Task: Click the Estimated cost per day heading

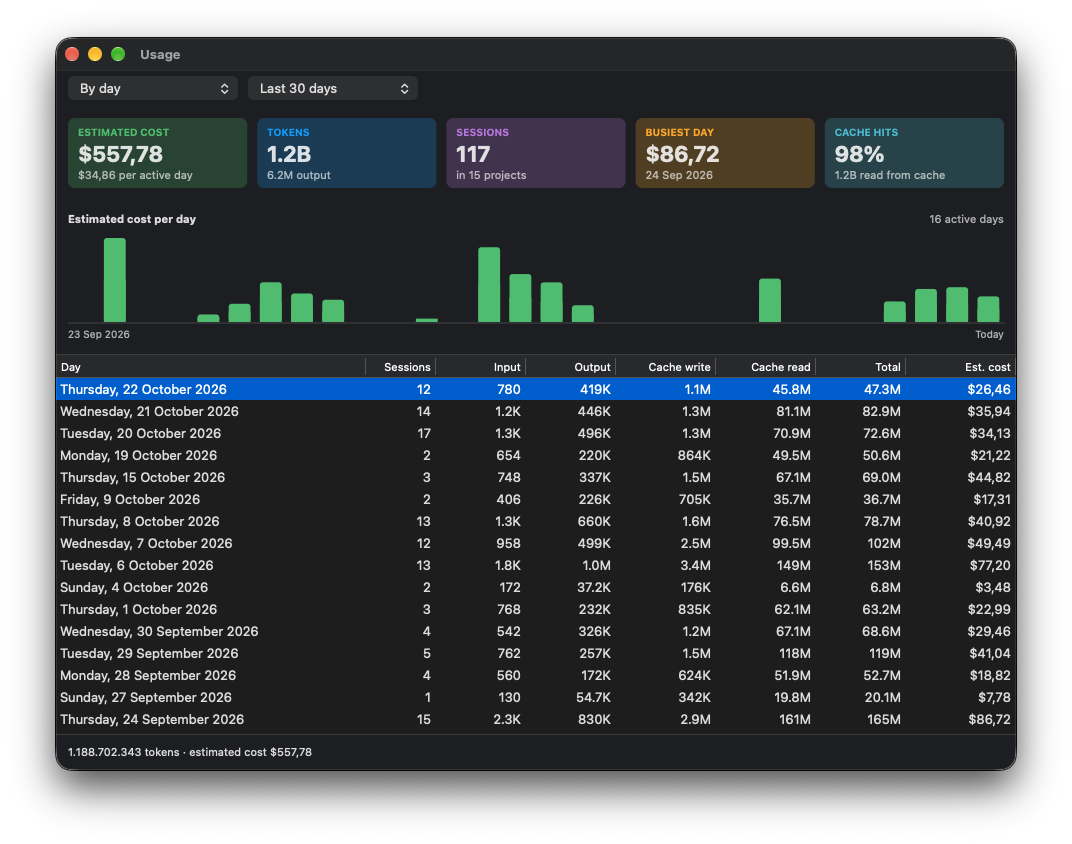Action: (132, 219)
